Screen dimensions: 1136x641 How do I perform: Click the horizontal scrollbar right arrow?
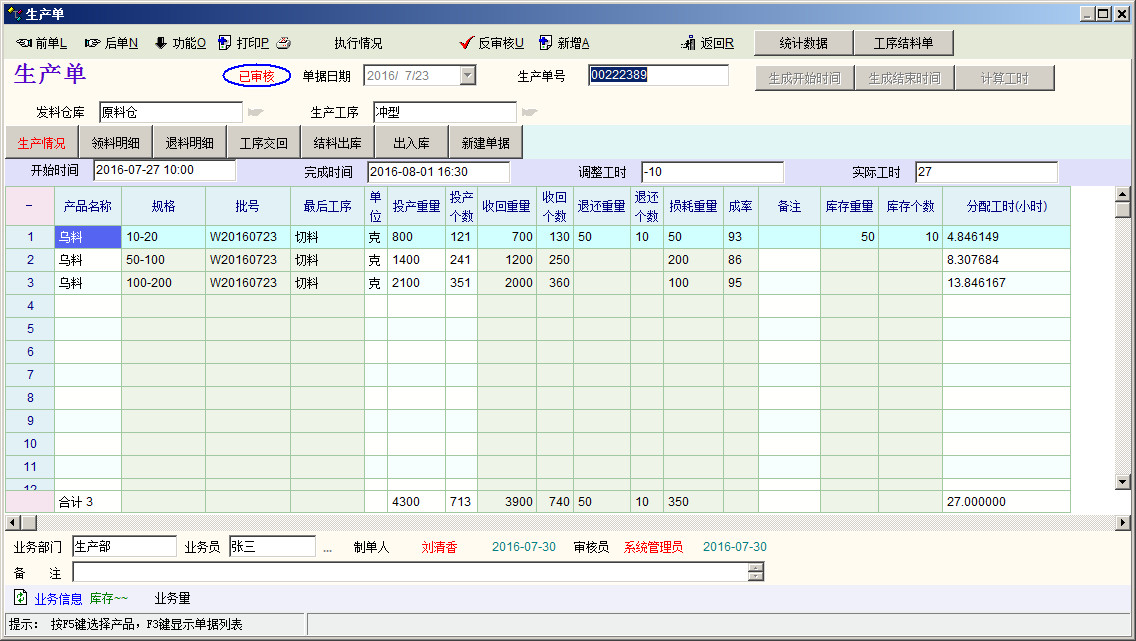(x=1124, y=523)
